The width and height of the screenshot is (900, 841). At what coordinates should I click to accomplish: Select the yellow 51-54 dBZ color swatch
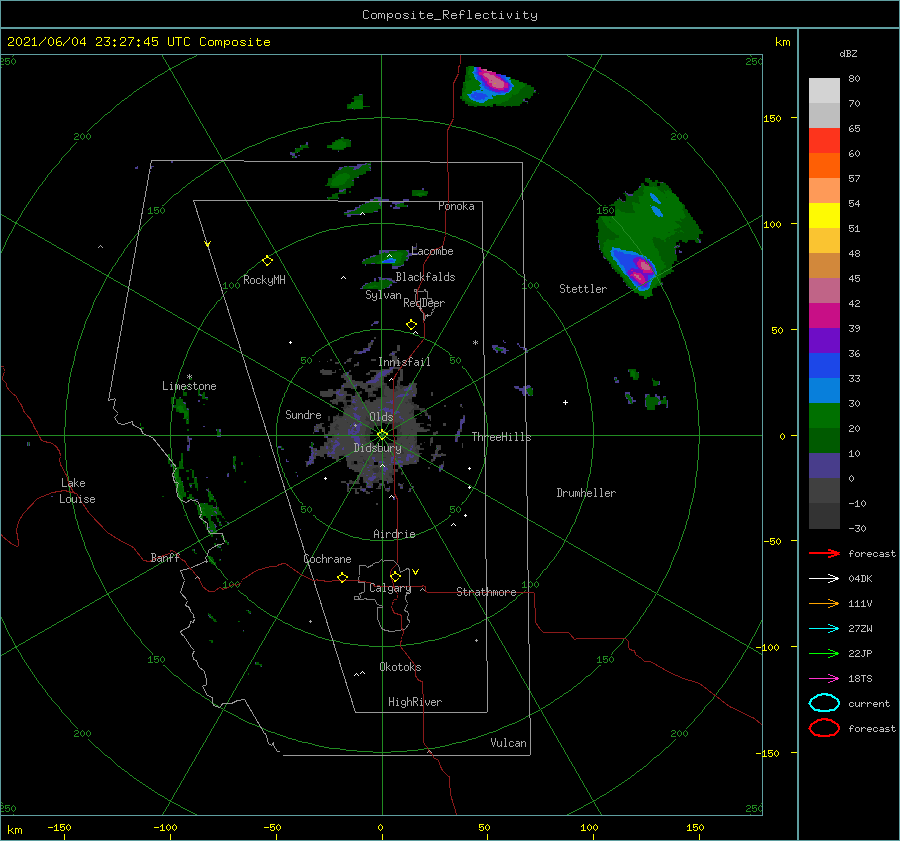point(824,215)
